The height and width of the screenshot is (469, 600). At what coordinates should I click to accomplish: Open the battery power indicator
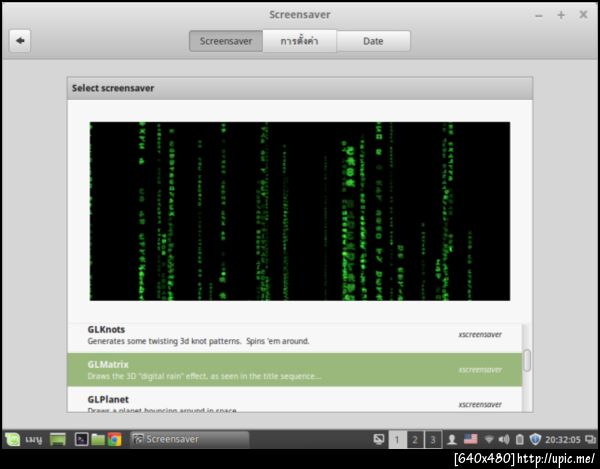click(519, 440)
